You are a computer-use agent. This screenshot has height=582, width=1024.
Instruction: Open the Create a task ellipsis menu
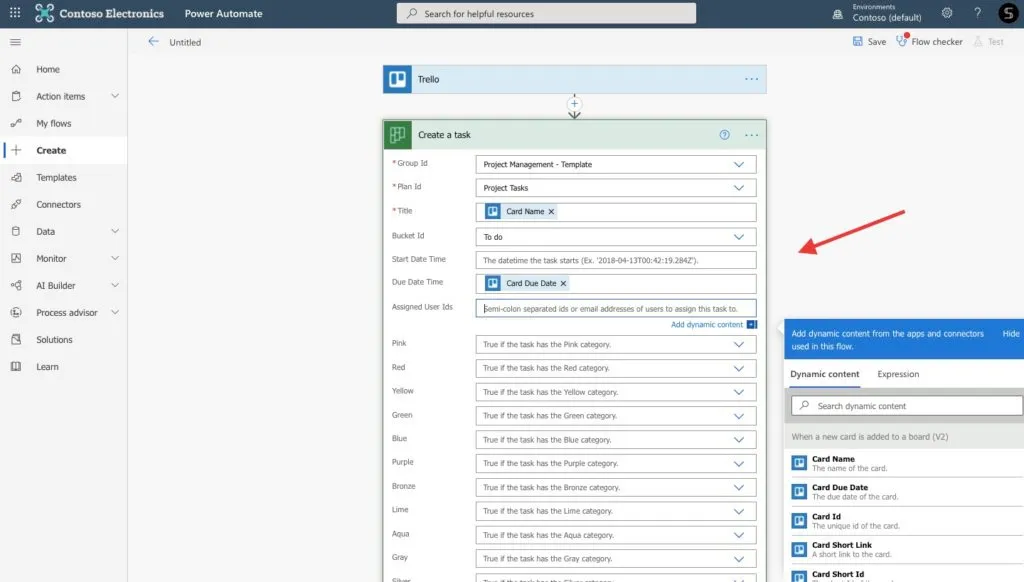[752, 135]
